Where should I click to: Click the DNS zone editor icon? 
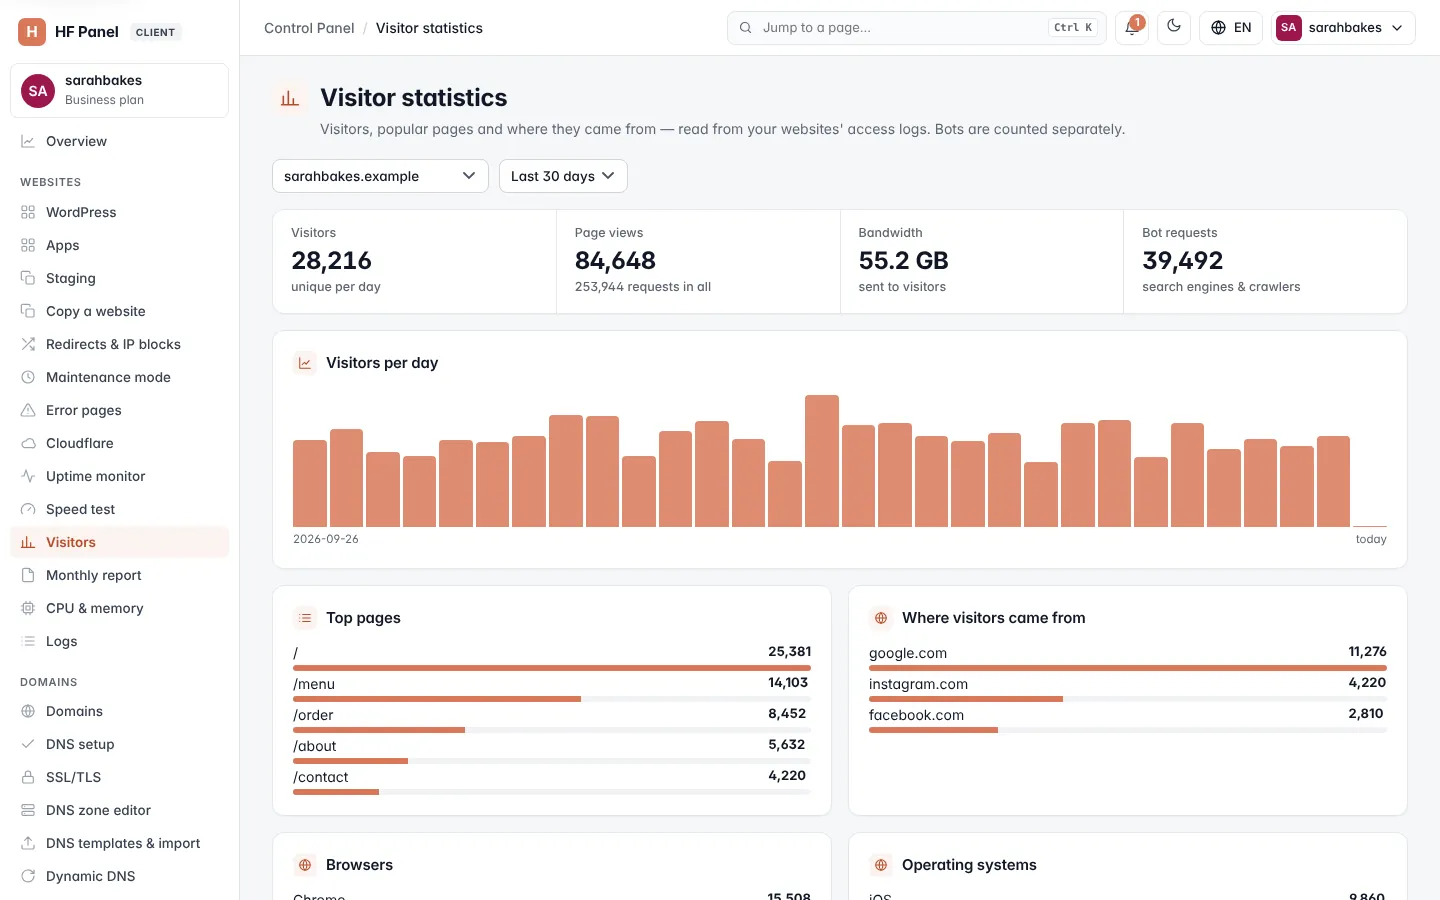28,810
